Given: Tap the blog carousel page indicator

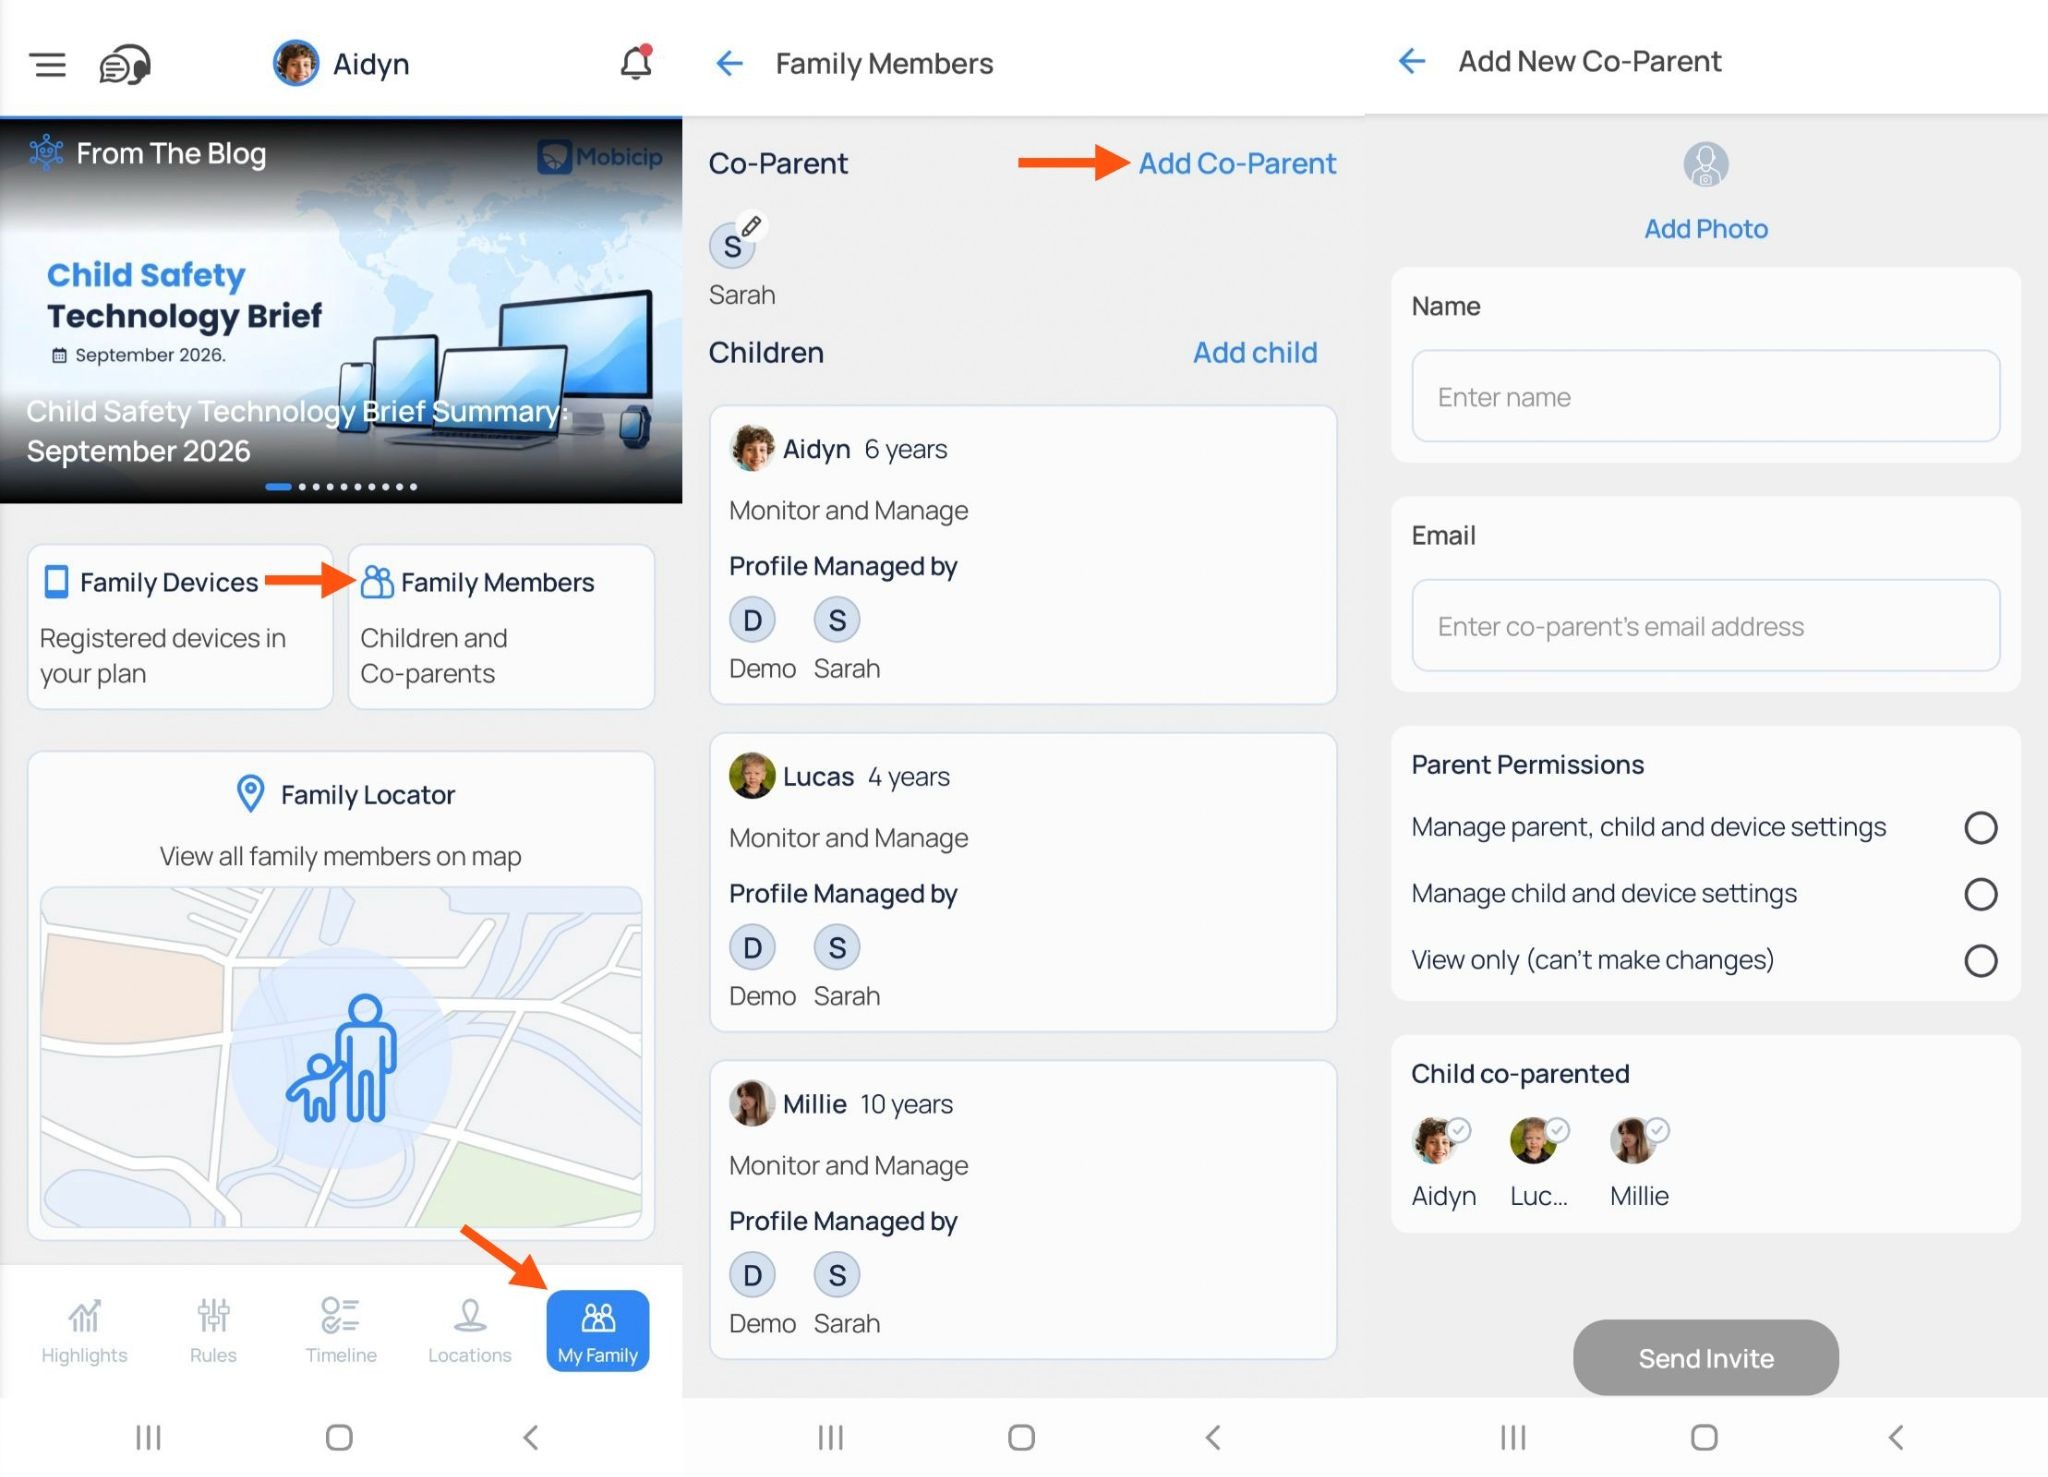Looking at the screenshot, I should (341, 487).
